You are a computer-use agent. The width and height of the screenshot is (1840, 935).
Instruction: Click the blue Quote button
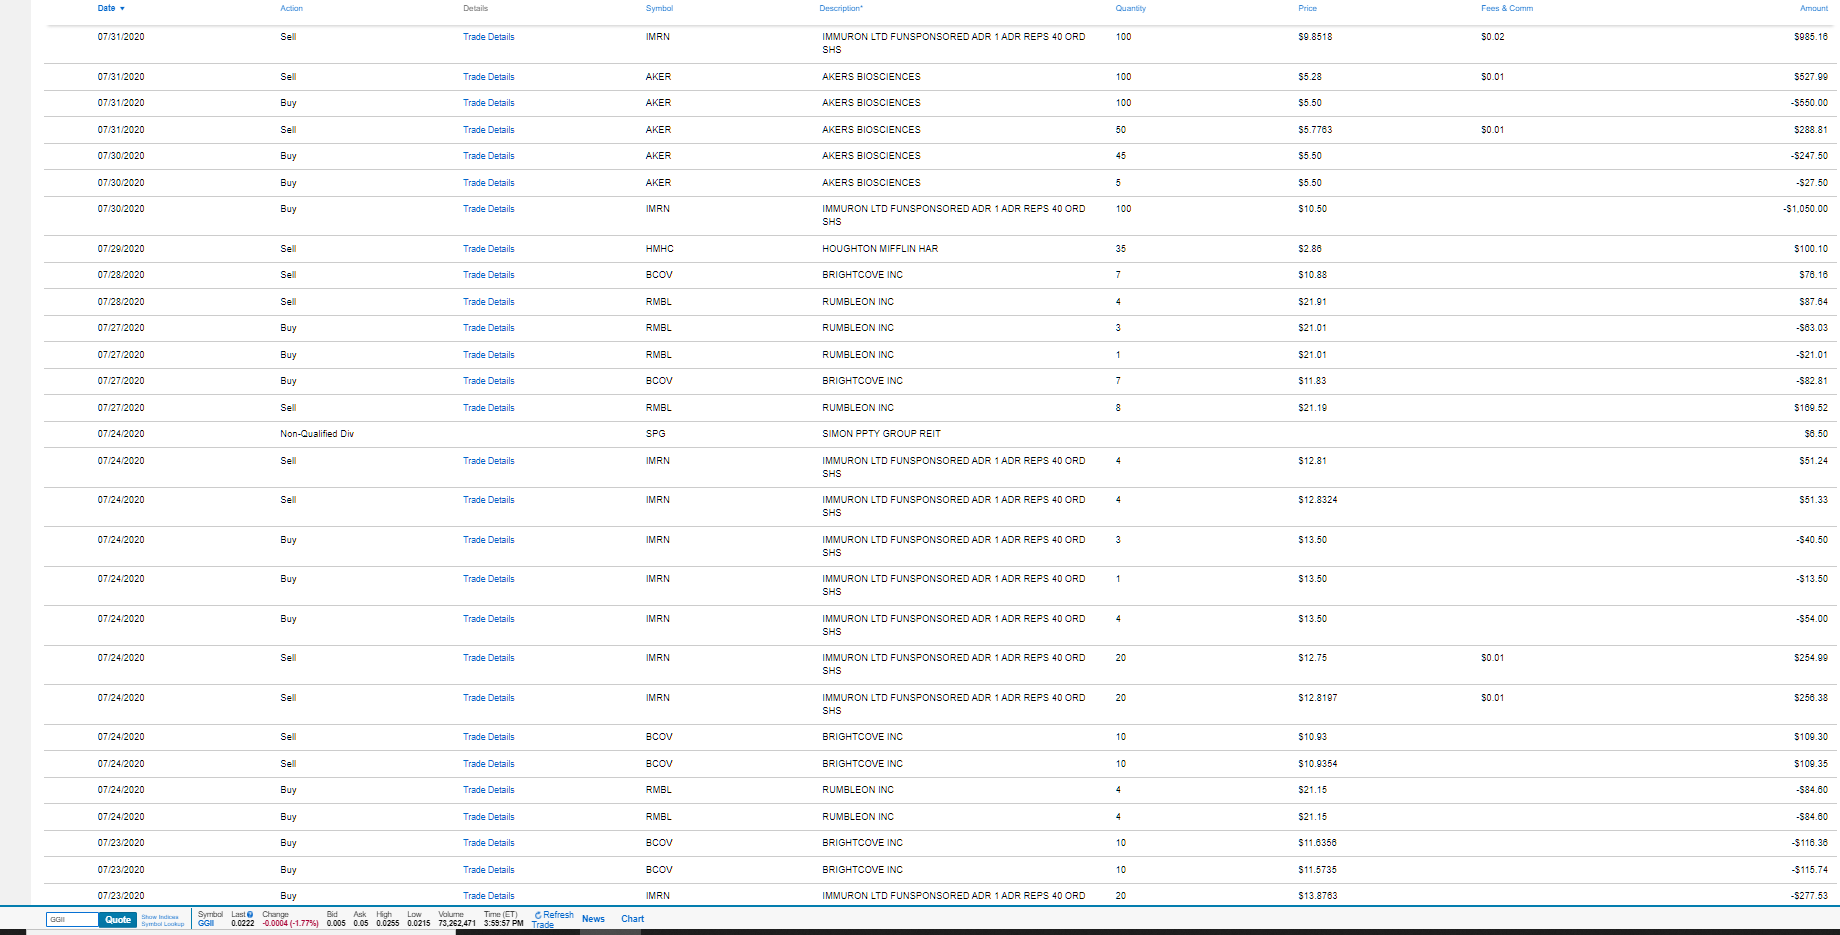coord(118,919)
